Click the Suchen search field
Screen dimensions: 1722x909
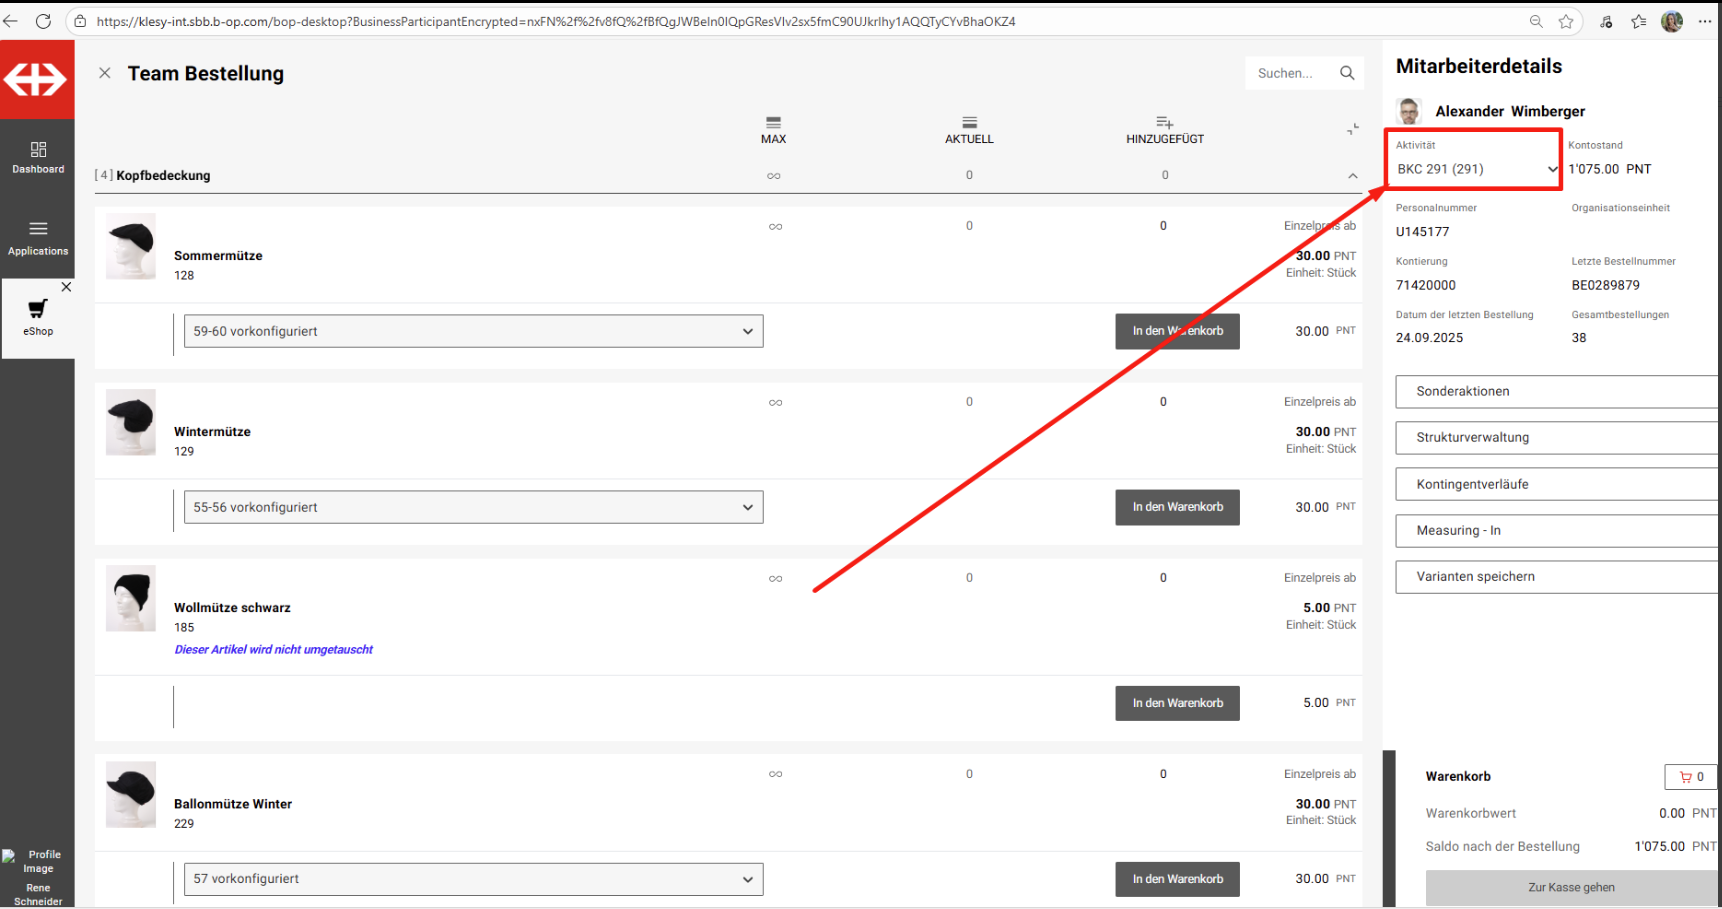point(1288,73)
